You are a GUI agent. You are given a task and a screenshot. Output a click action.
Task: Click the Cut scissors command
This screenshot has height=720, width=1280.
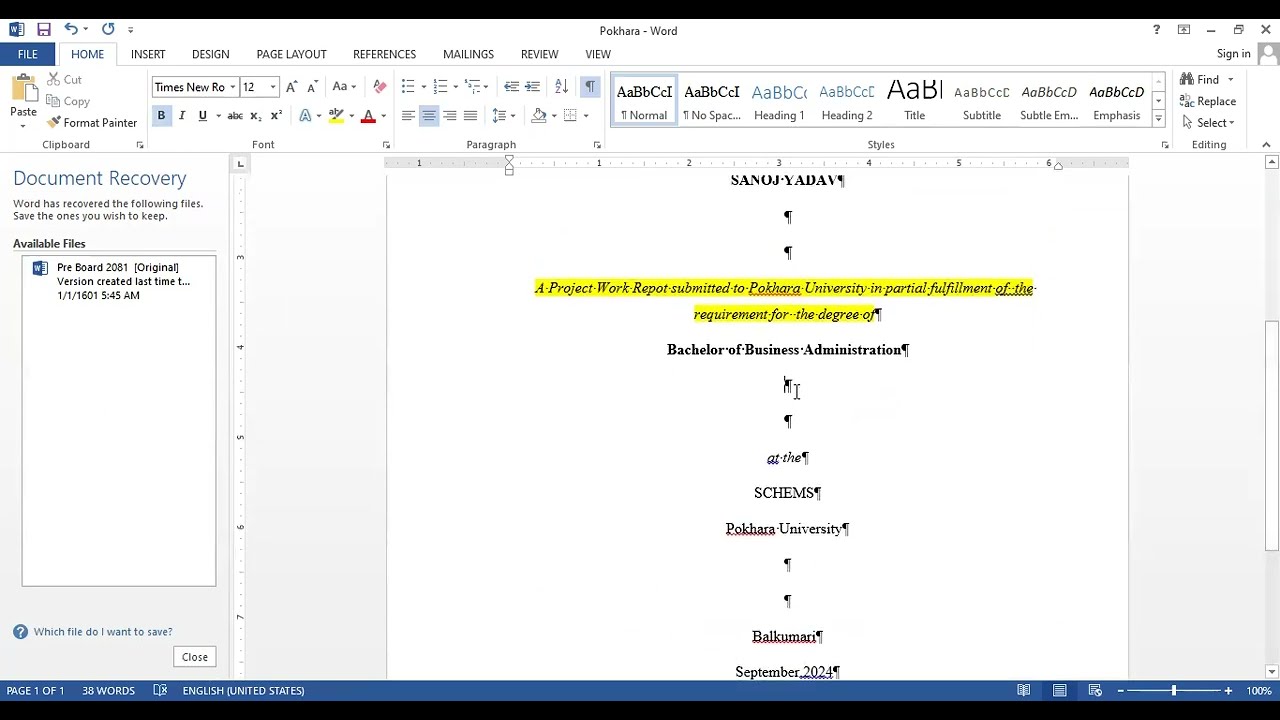[65, 79]
